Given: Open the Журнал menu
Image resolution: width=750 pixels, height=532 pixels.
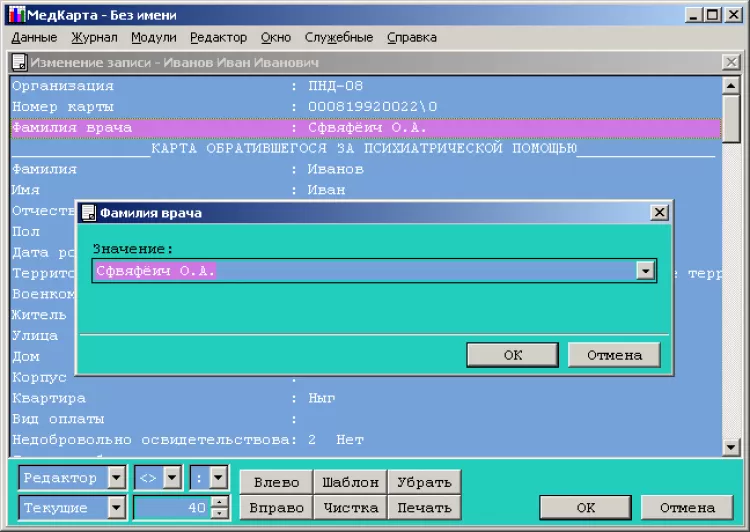Looking at the screenshot, I should [x=94, y=37].
